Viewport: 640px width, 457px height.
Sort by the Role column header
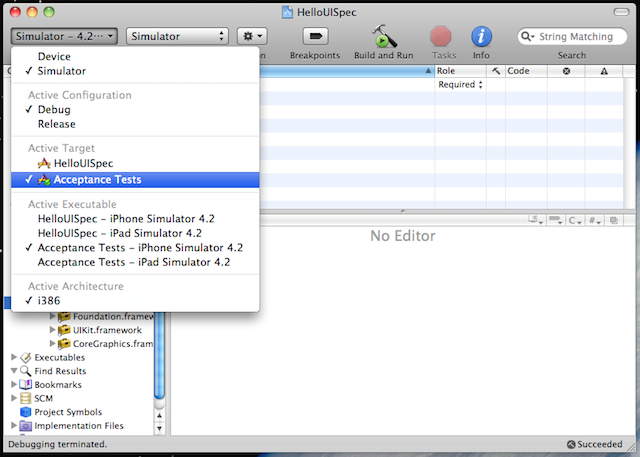click(x=460, y=71)
